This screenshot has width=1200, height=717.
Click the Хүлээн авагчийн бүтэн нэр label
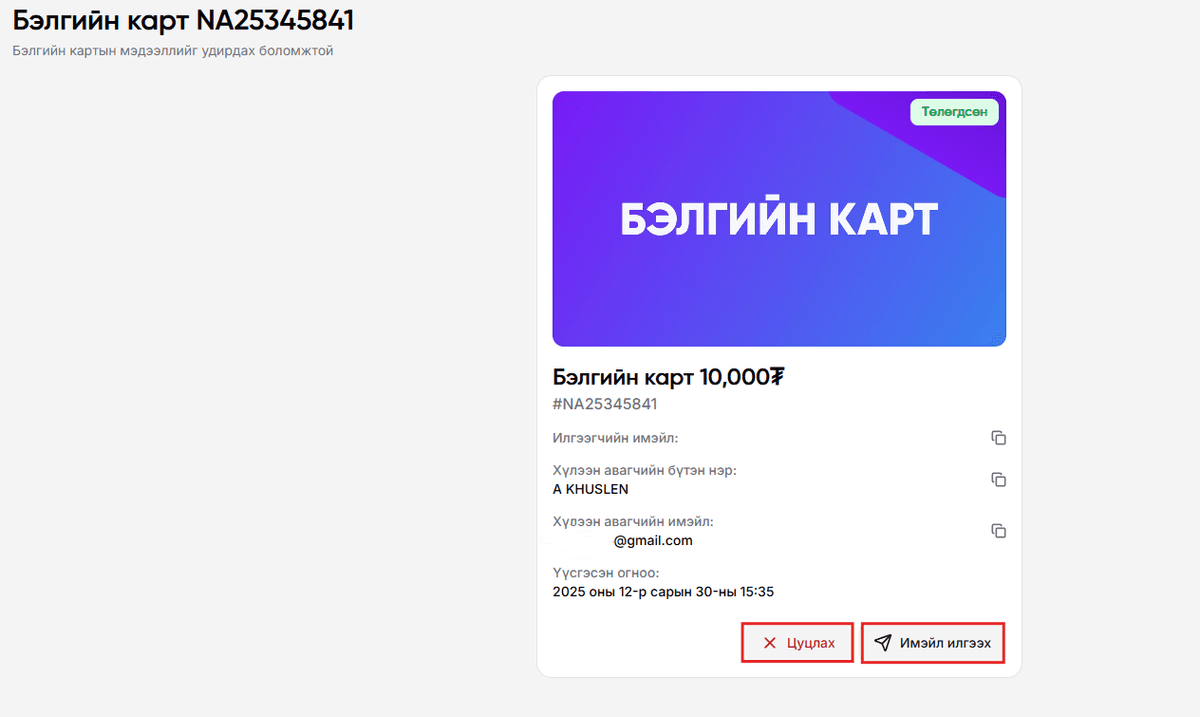tap(644, 470)
